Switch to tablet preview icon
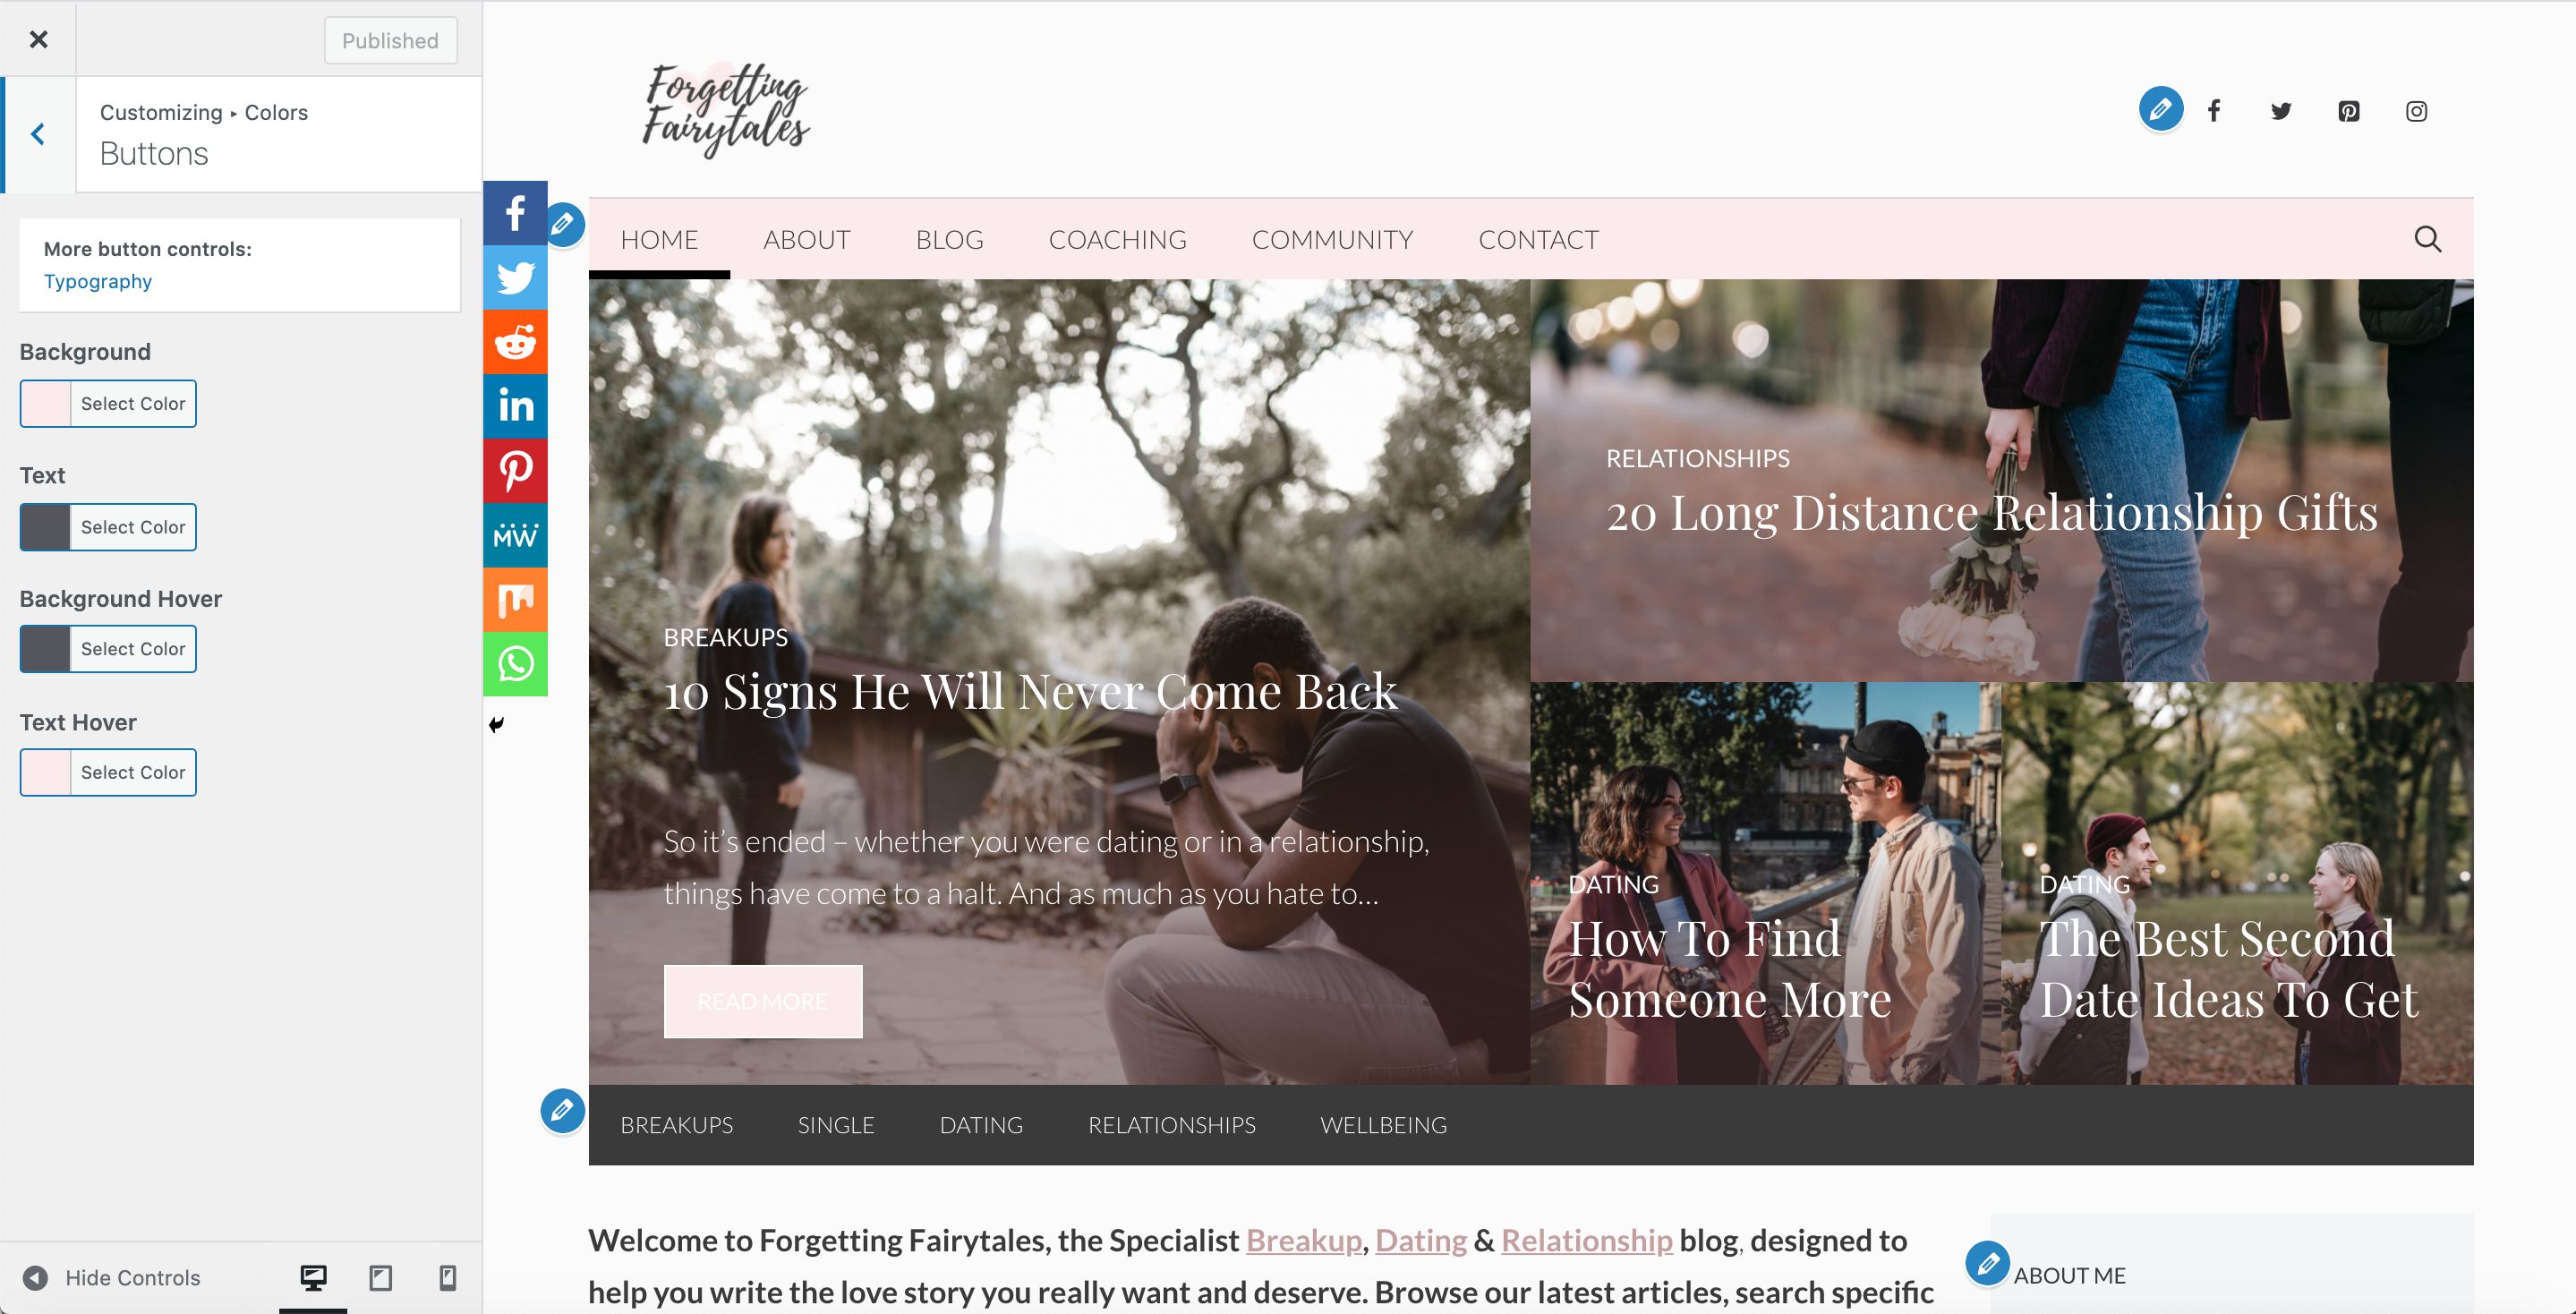Screen dimensions: 2576x1314 click(x=380, y=1277)
